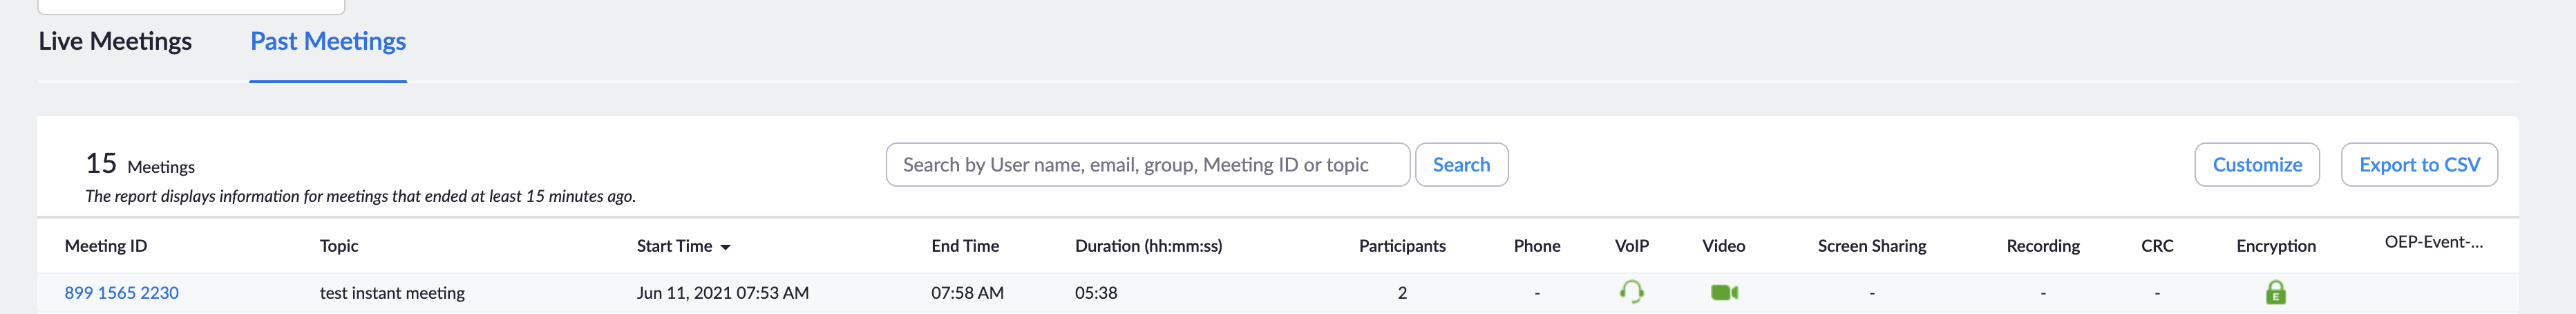This screenshot has height=314, width=2576.
Task: Click the green encryption lock icon
Action: (x=2275, y=292)
